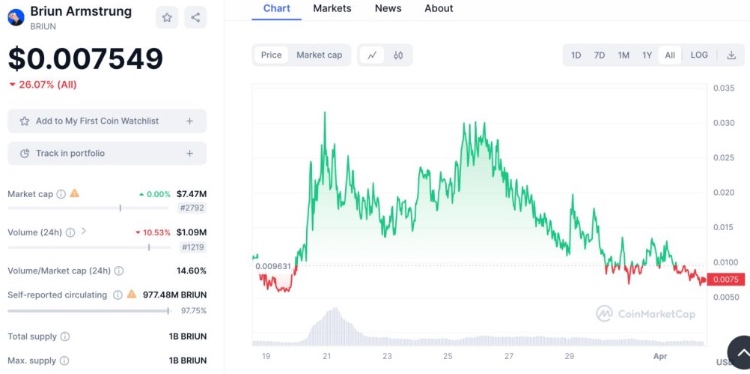Screen dimensions: 750x374
Task: Select the 7D time range
Action: (x=599, y=55)
